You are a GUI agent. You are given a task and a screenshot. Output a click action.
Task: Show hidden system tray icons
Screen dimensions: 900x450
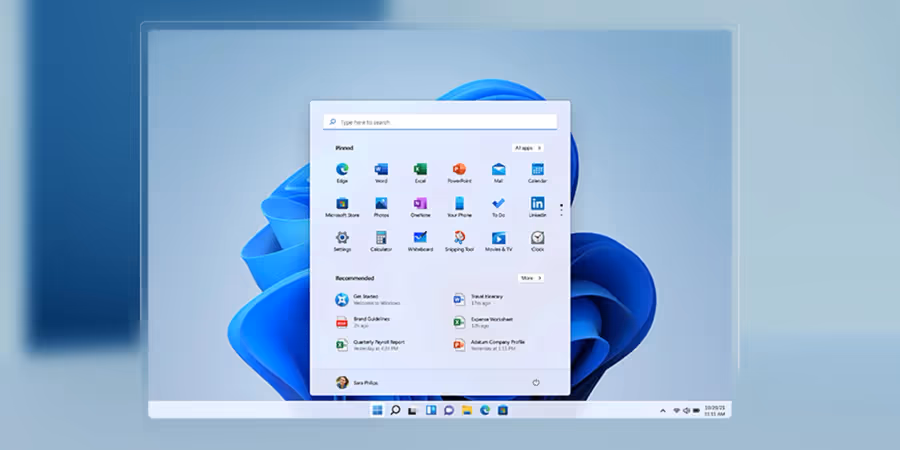(662, 410)
